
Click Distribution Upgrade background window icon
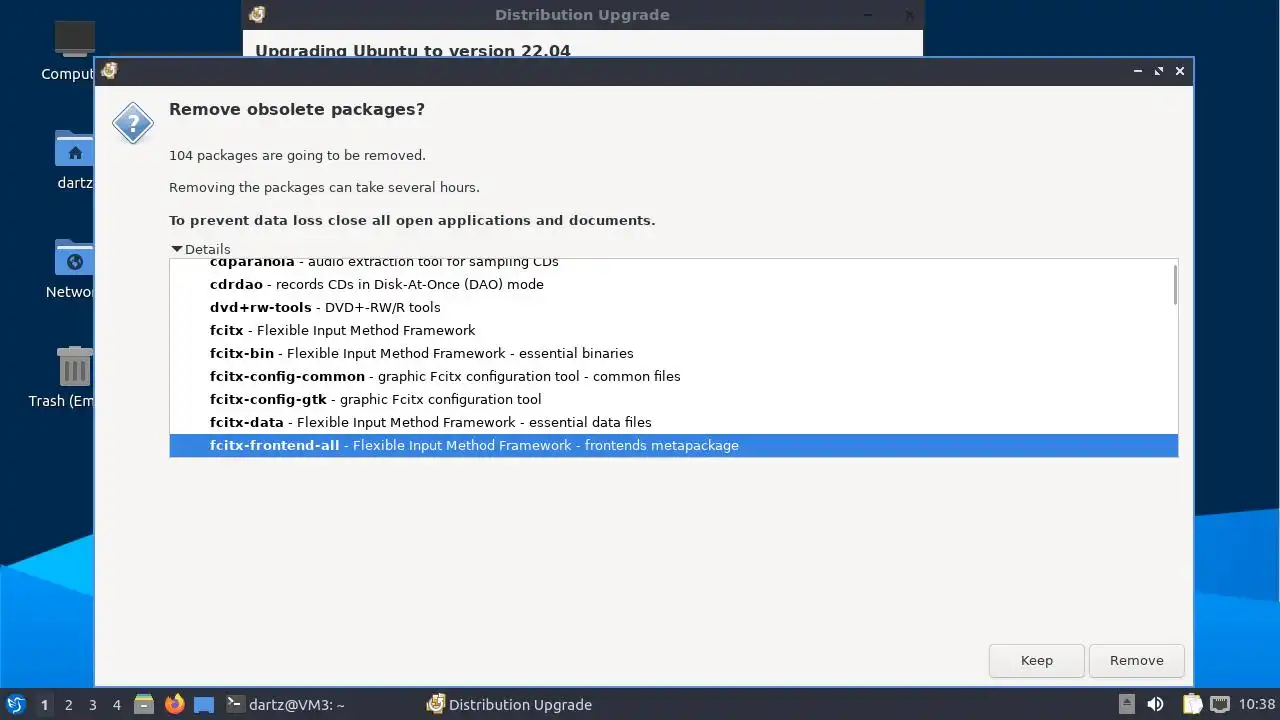[x=257, y=14]
